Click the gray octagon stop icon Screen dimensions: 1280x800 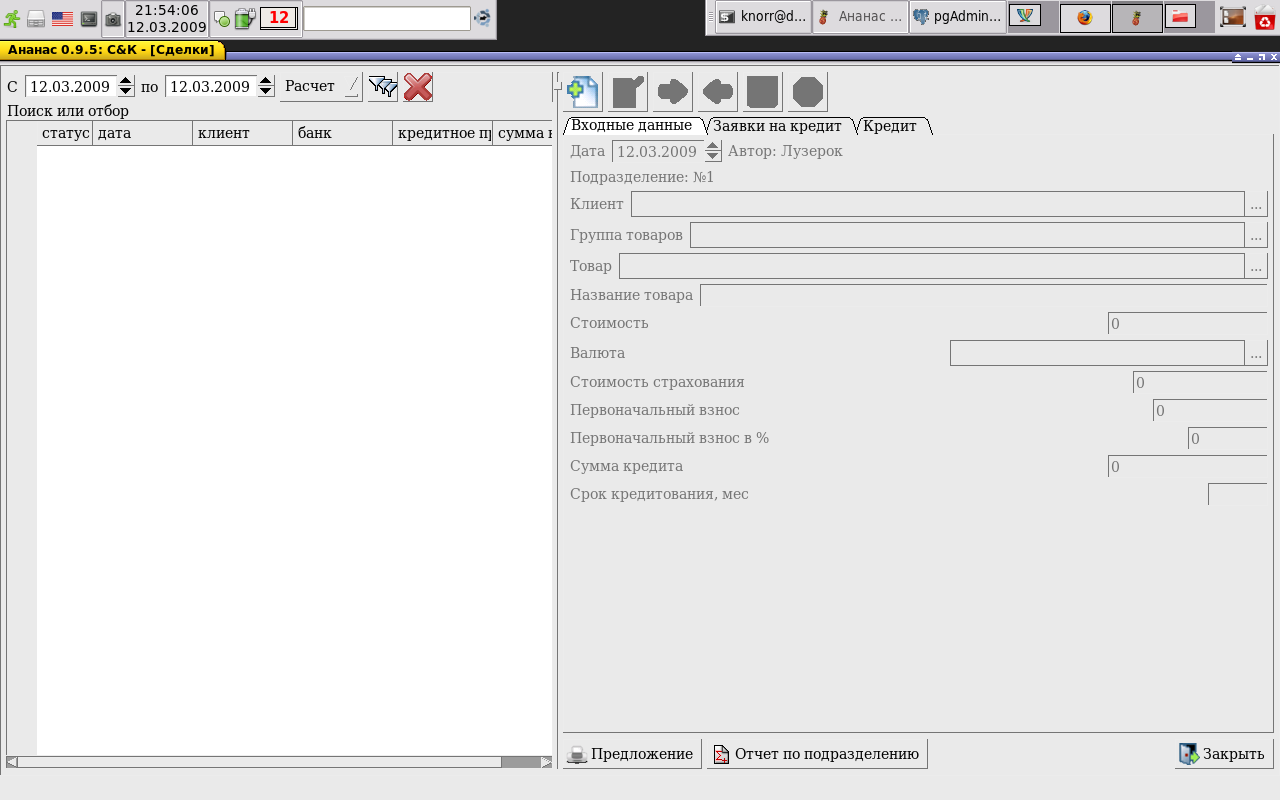[x=808, y=92]
